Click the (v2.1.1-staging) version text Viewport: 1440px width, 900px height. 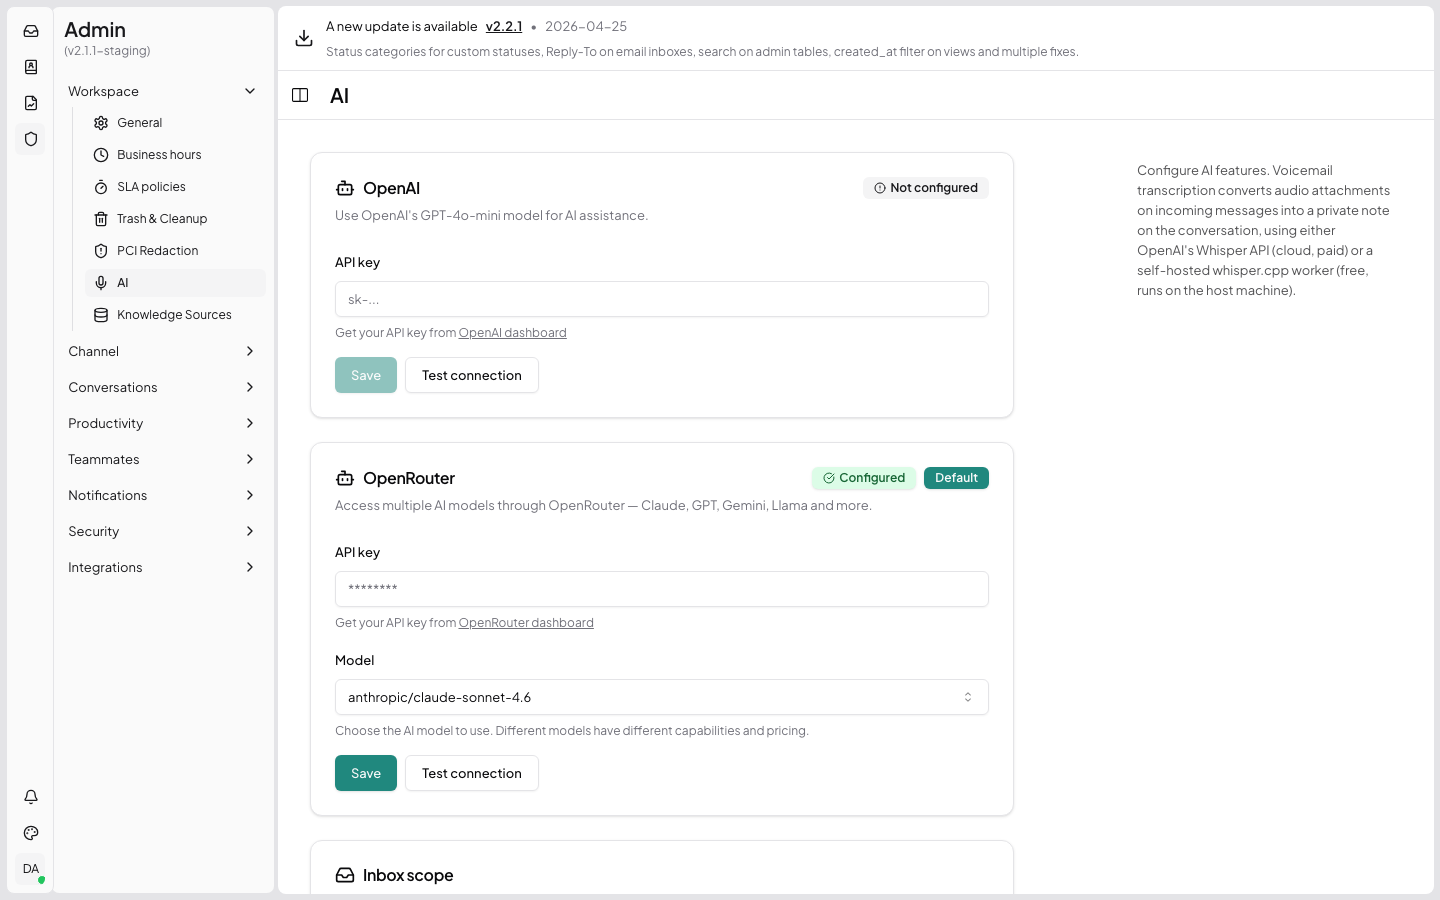pyautogui.click(x=107, y=51)
